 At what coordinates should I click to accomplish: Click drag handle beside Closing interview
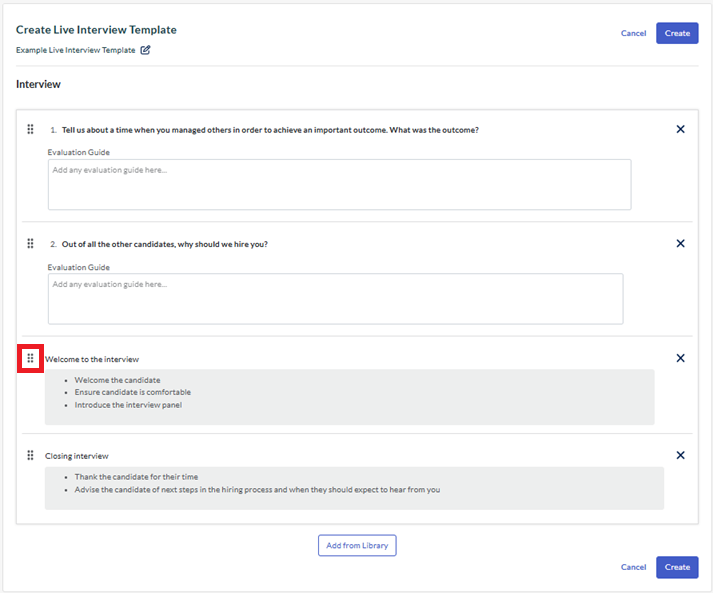click(x=30, y=455)
